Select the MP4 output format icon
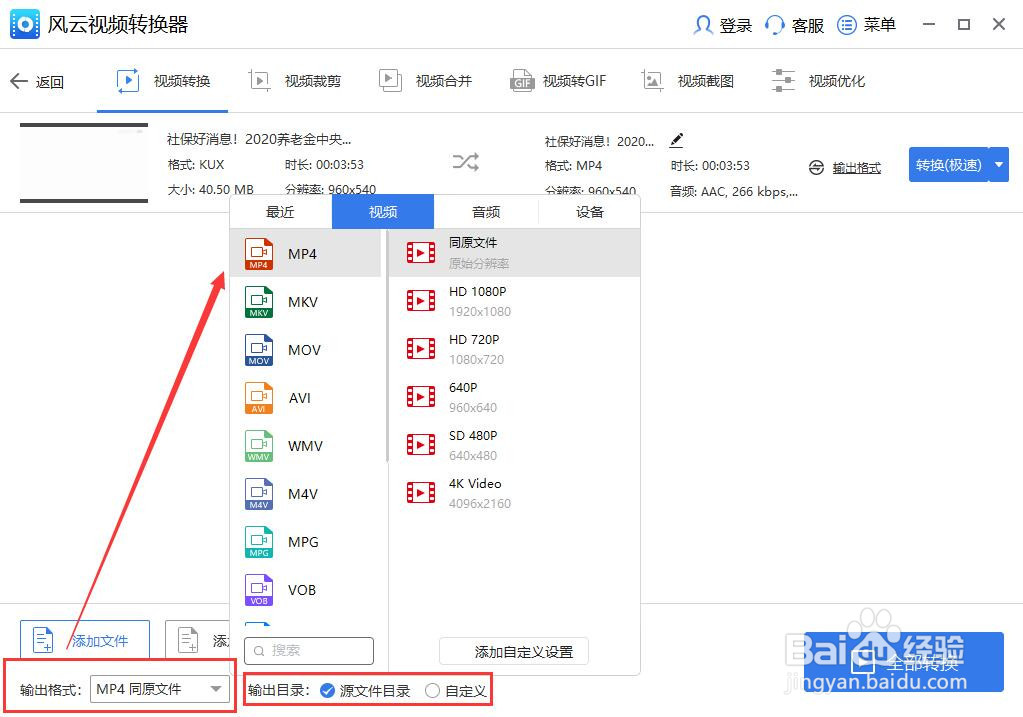The height and width of the screenshot is (717, 1023). pyautogui.click(x=258, y=253)
